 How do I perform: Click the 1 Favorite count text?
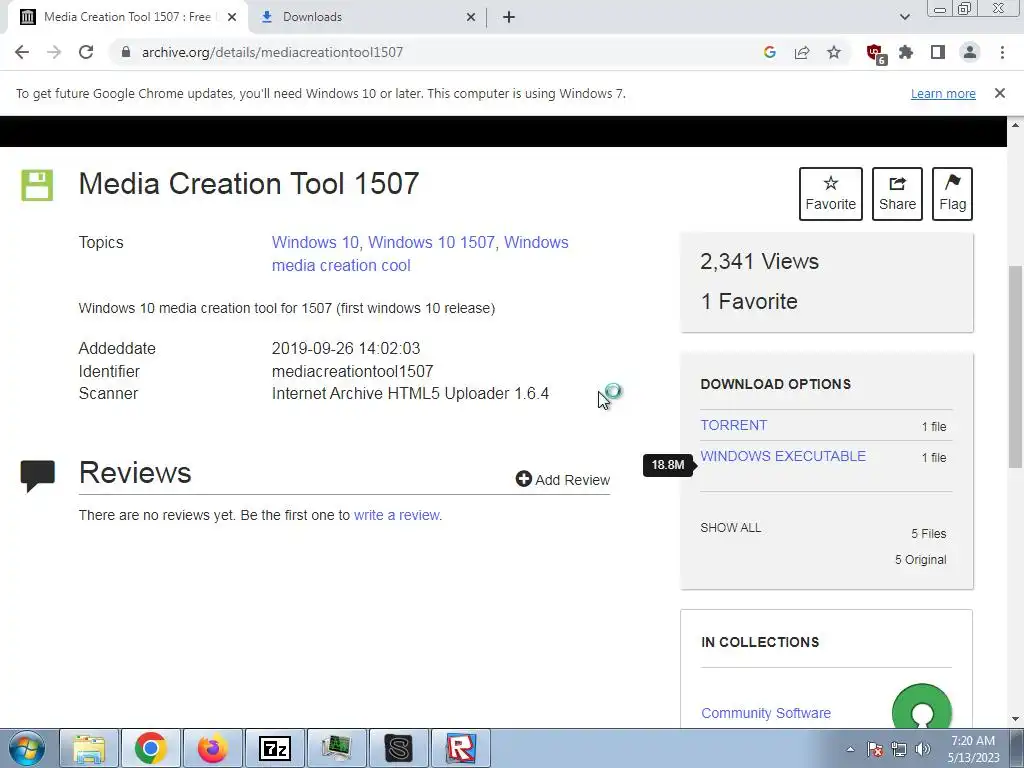click(749, 301)
